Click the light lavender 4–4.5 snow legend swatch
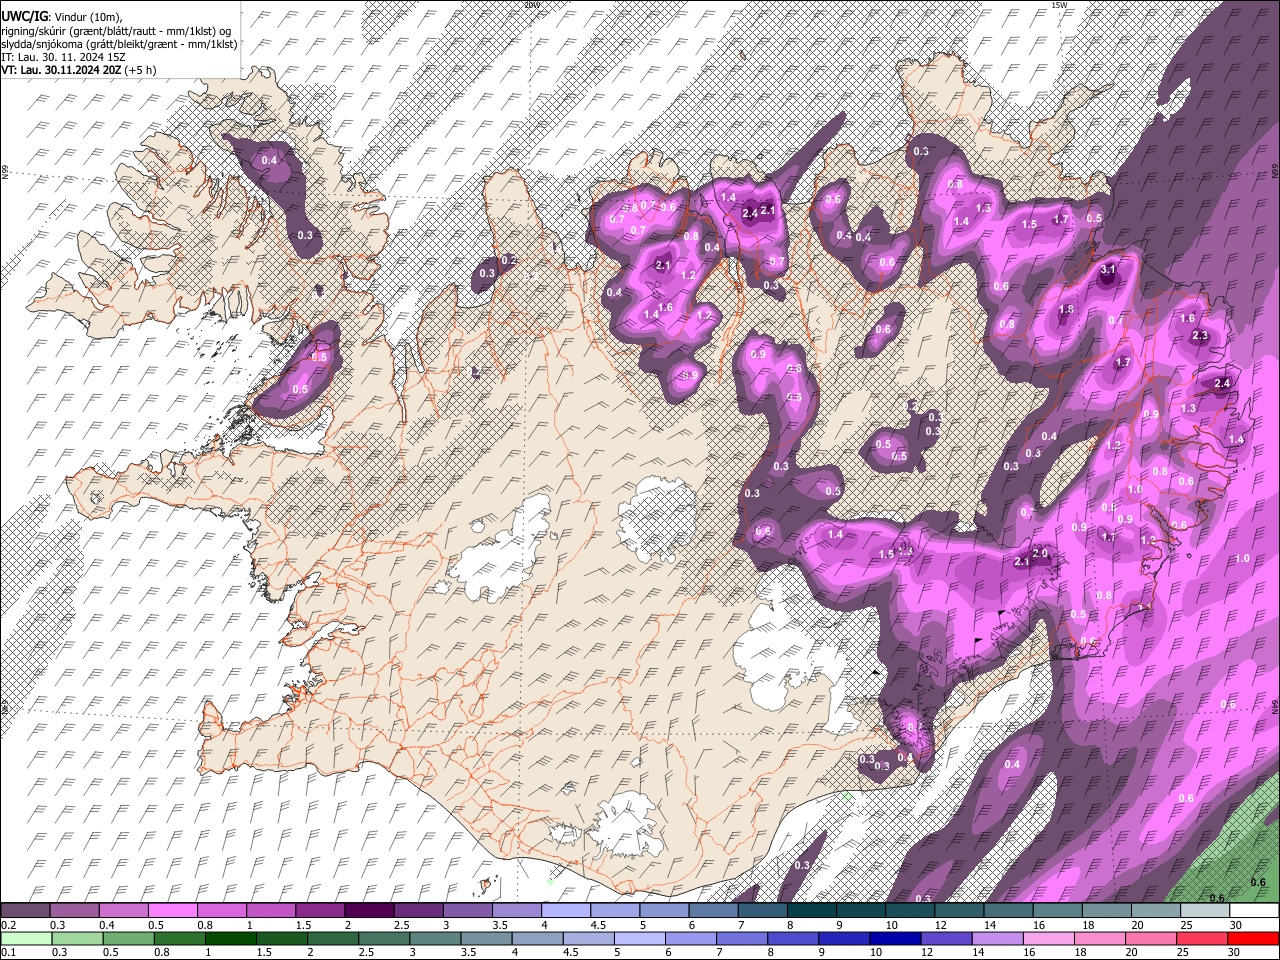The height and width of the screenshot is (960, 1280). tap(565, 911)
